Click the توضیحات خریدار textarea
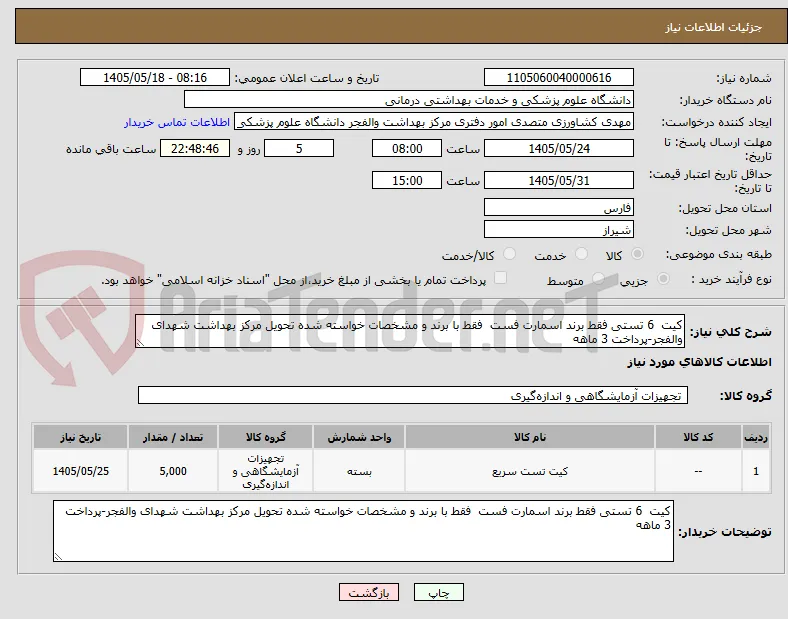 pyautogui.click(x=363, y=531)
